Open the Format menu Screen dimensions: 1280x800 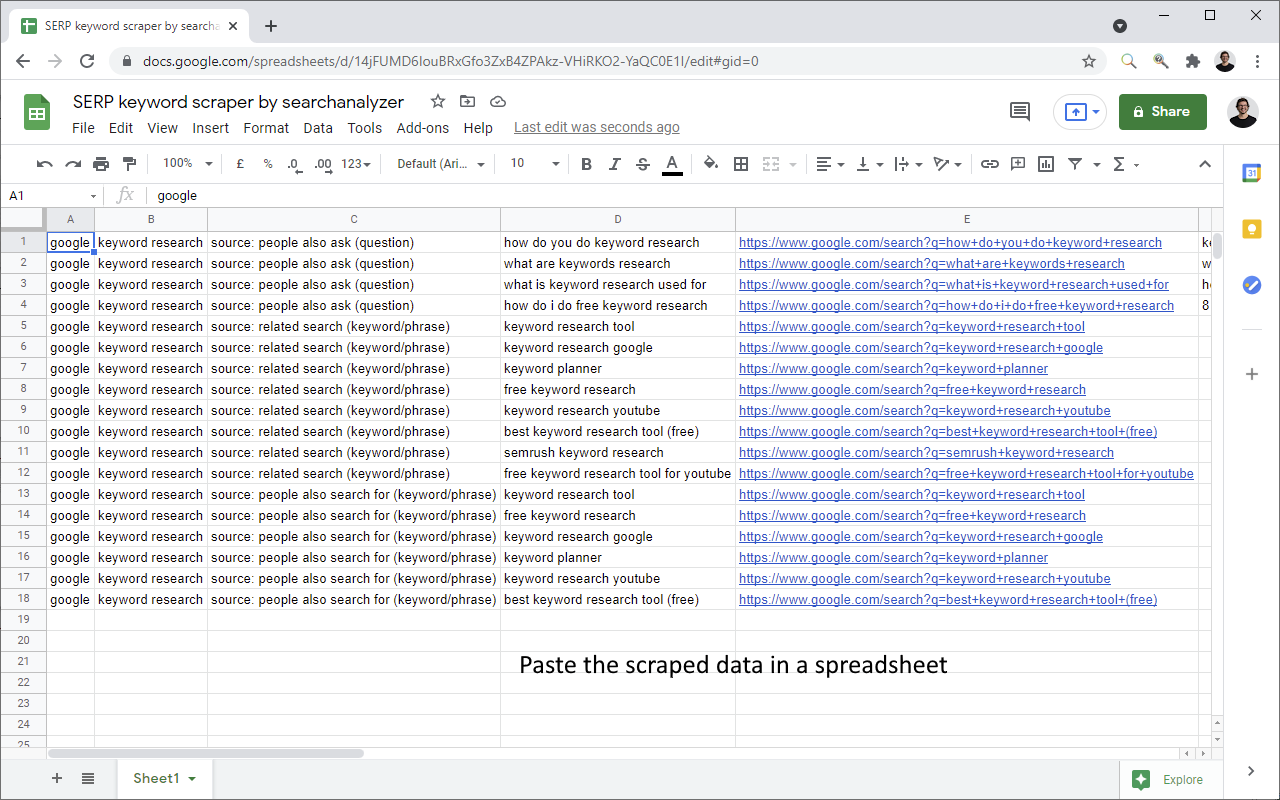[266, 128]
